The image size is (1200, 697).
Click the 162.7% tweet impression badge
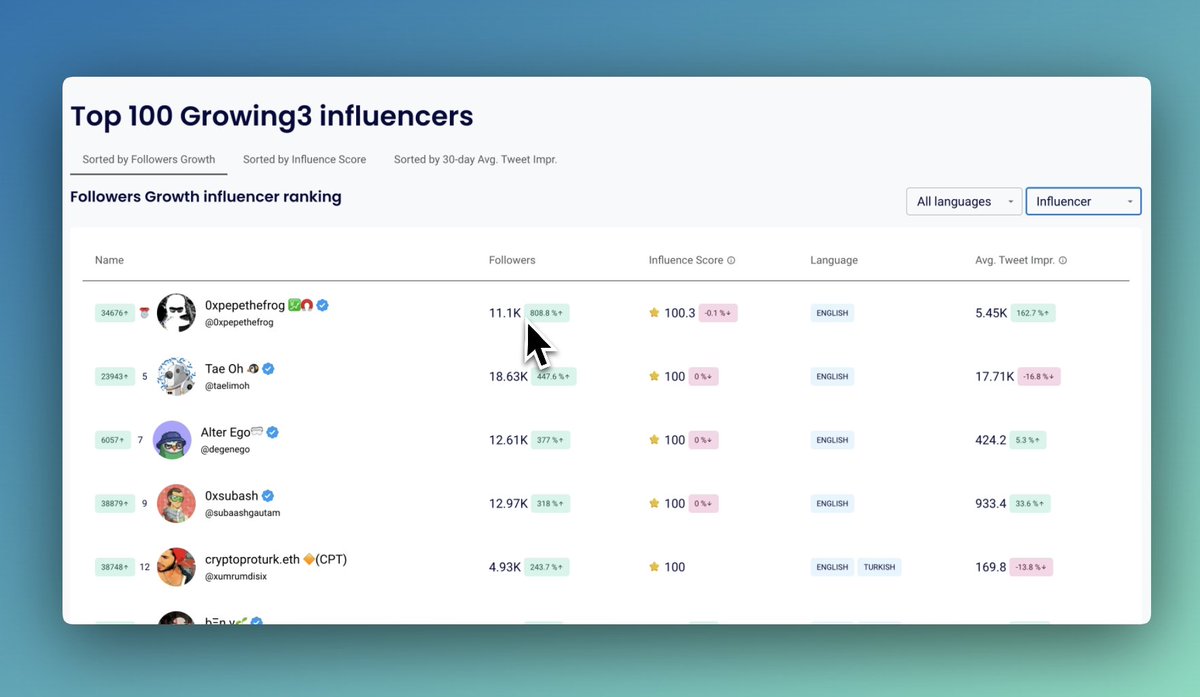click(1033, 313)
